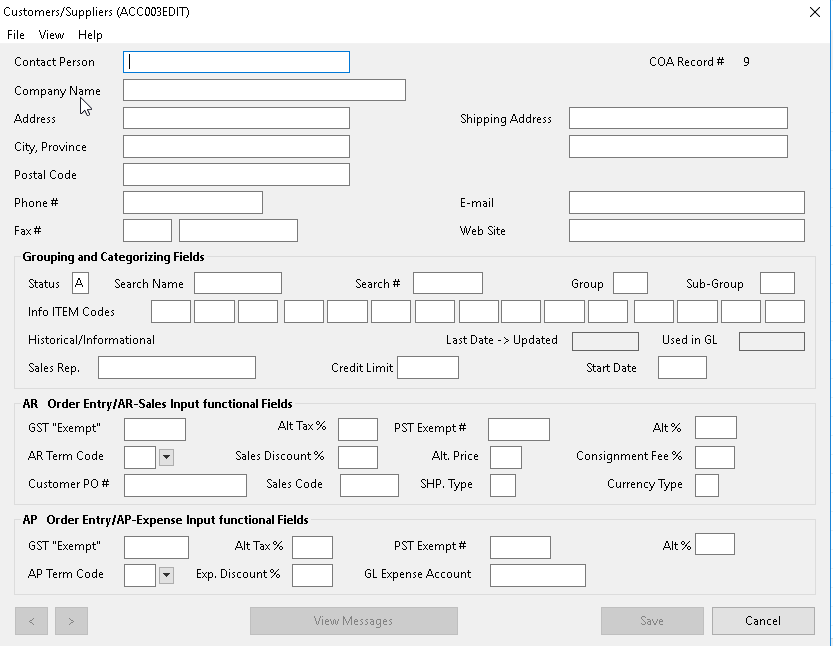Click the AR PST Exempt # field
833x646 pixels.
click(x=519, y=429)
